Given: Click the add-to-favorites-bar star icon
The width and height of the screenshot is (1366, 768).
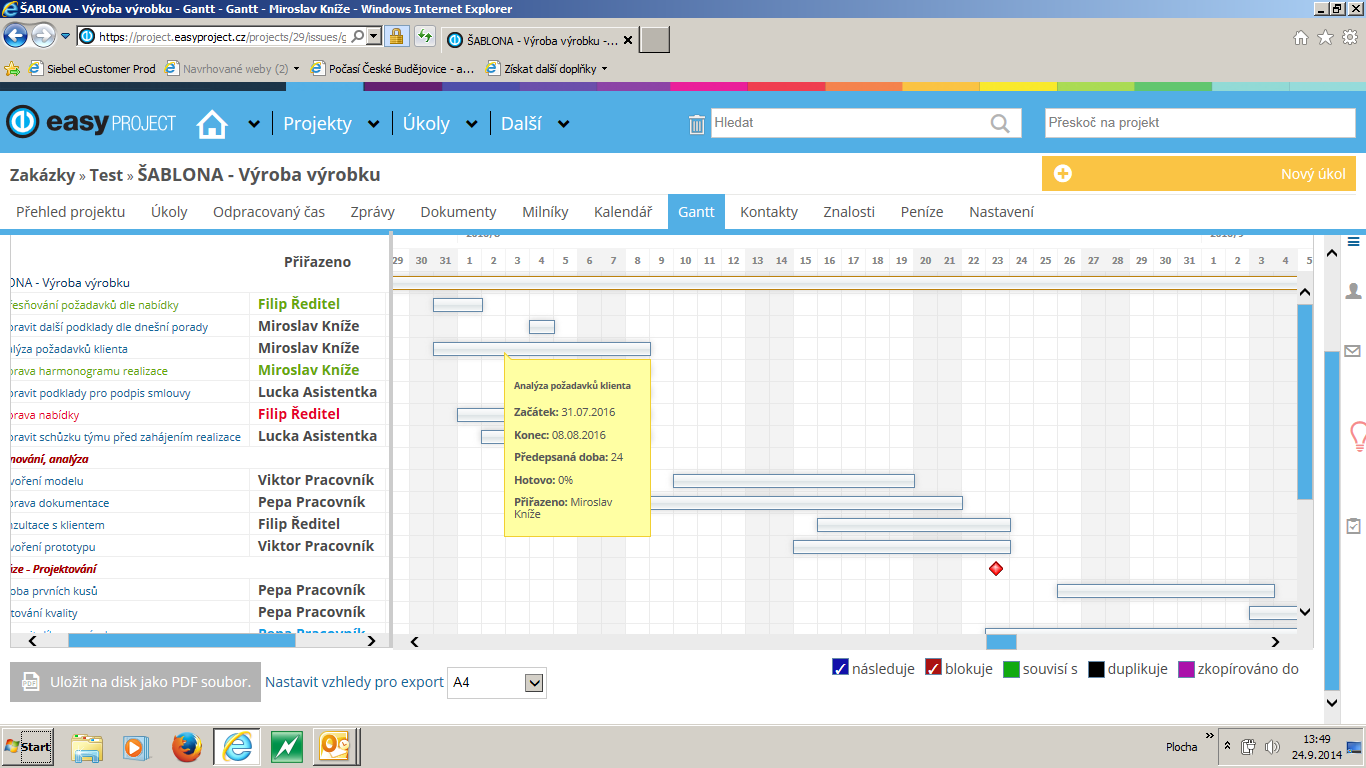Looking at the screenshot, I should [x=12, y=69].
